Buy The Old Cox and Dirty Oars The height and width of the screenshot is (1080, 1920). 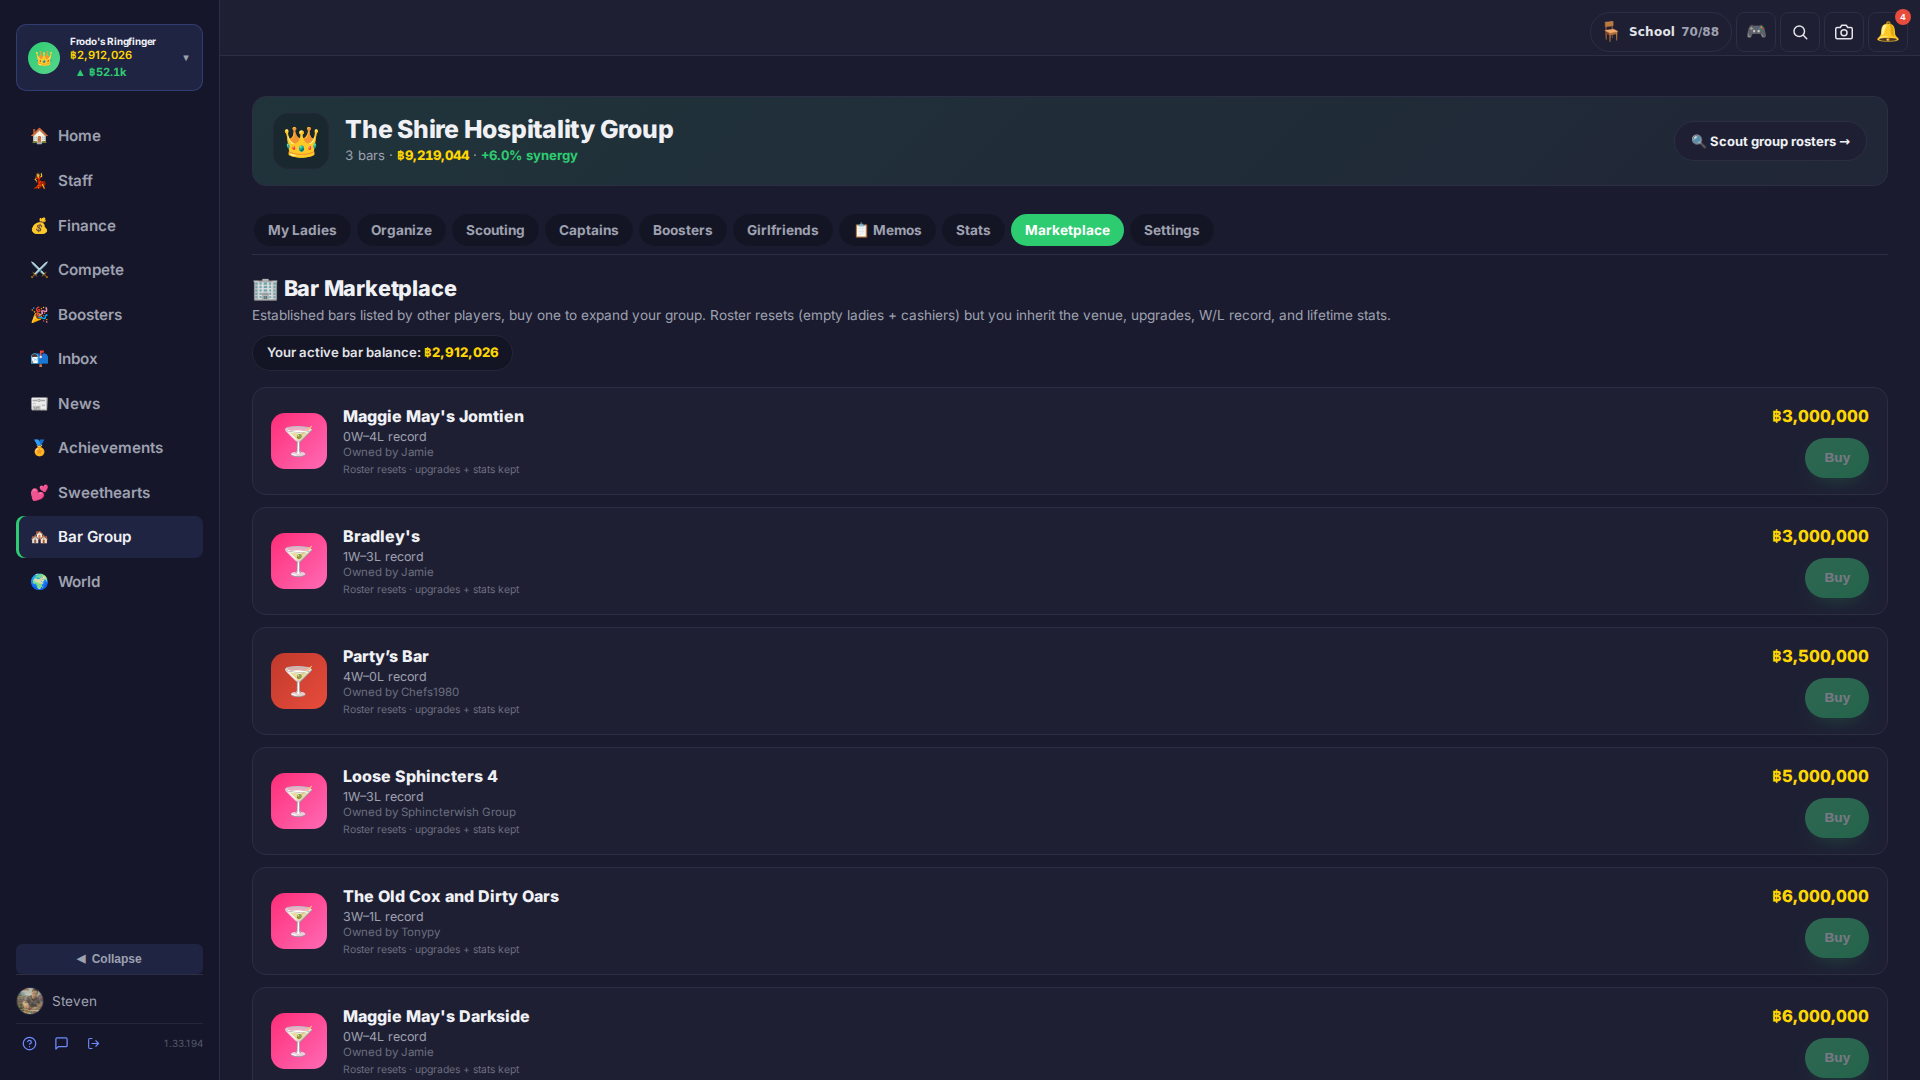pyautogui.click(x=1837, y=938)
